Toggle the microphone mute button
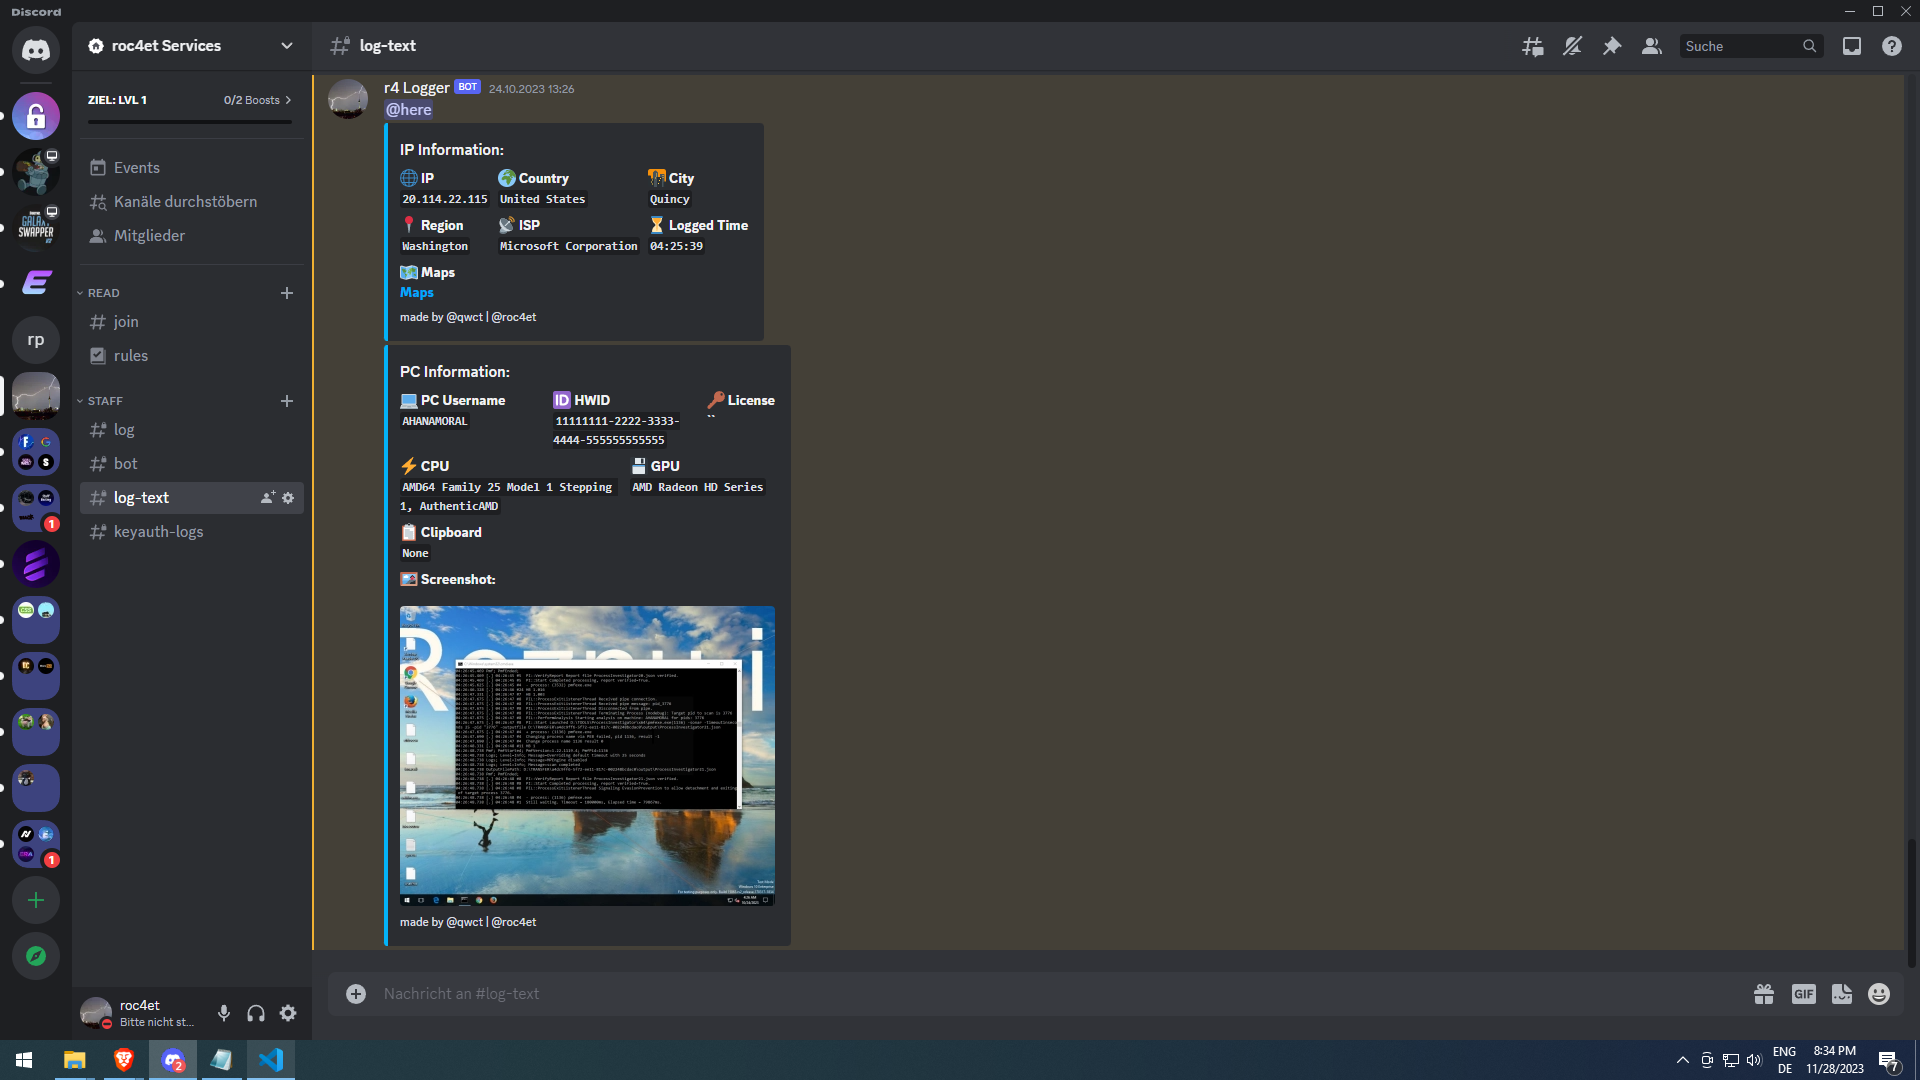 pyautogui.click(x=224, y=1013)
